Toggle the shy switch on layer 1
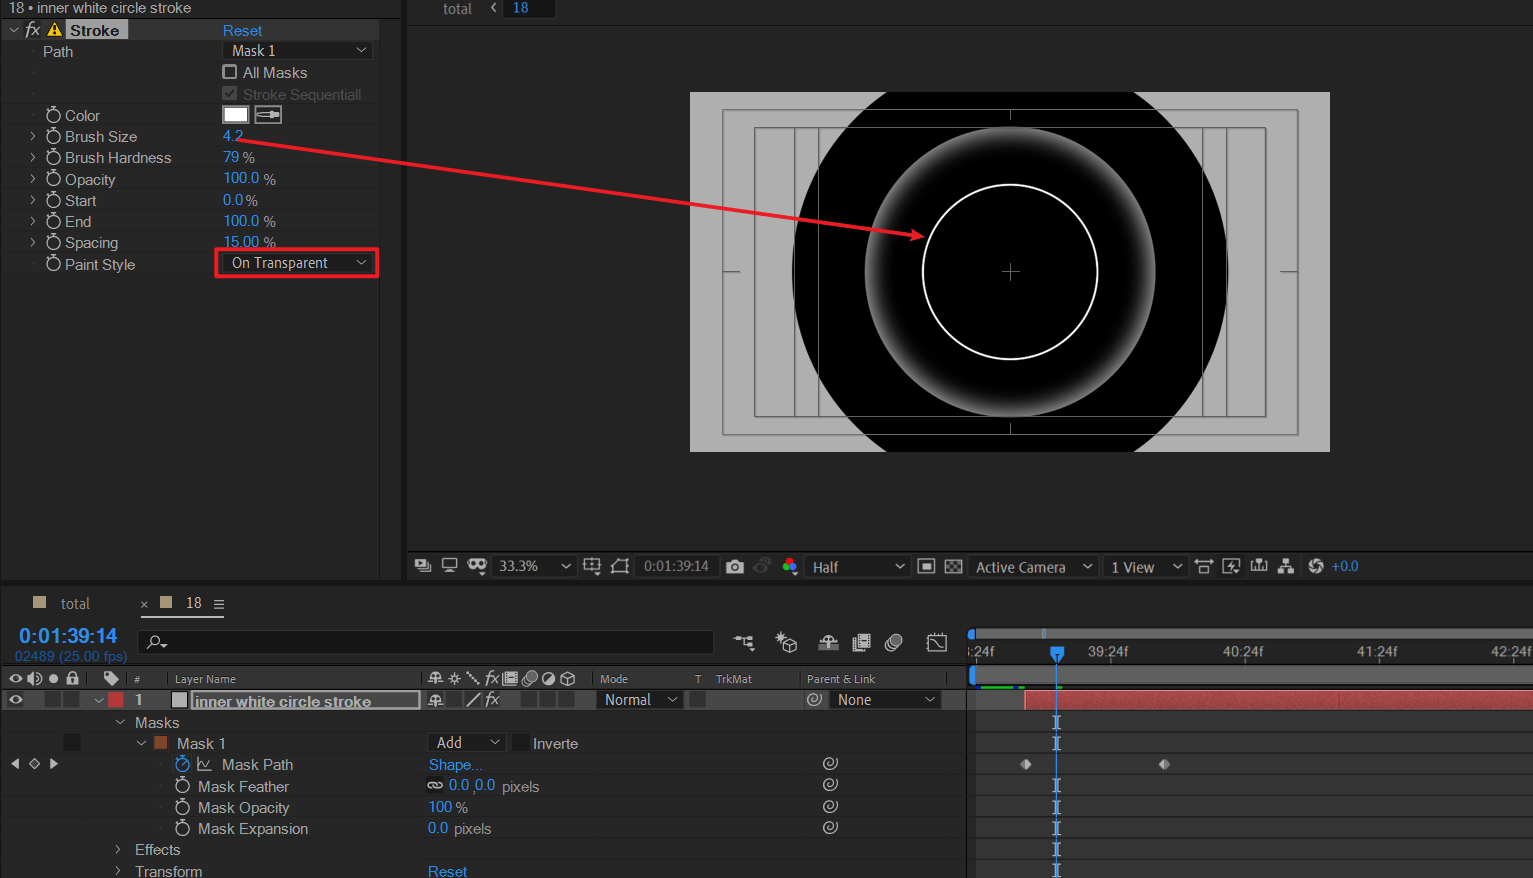 (x=436, y=700)
